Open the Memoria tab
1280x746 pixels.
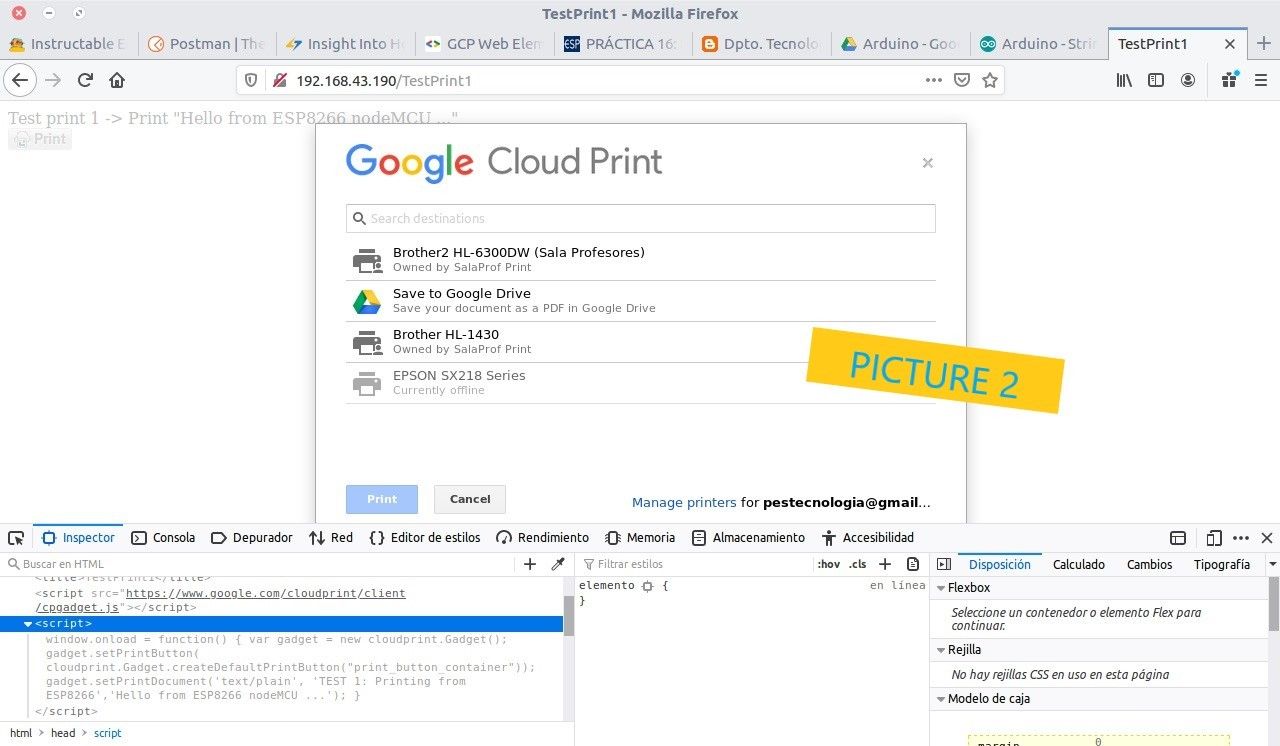pyautogui.click(x=640, y=538)
